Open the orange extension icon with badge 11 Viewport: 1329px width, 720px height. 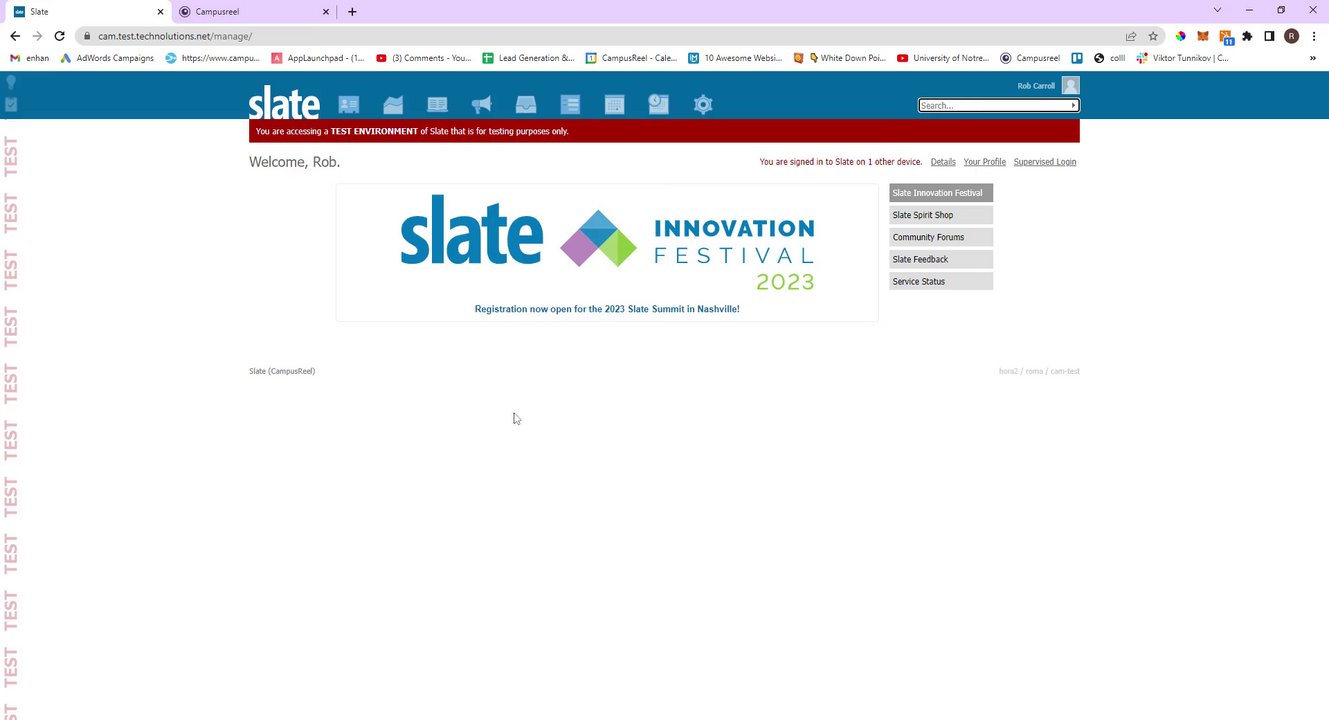pyautogui.click(x=1225, y=37)
